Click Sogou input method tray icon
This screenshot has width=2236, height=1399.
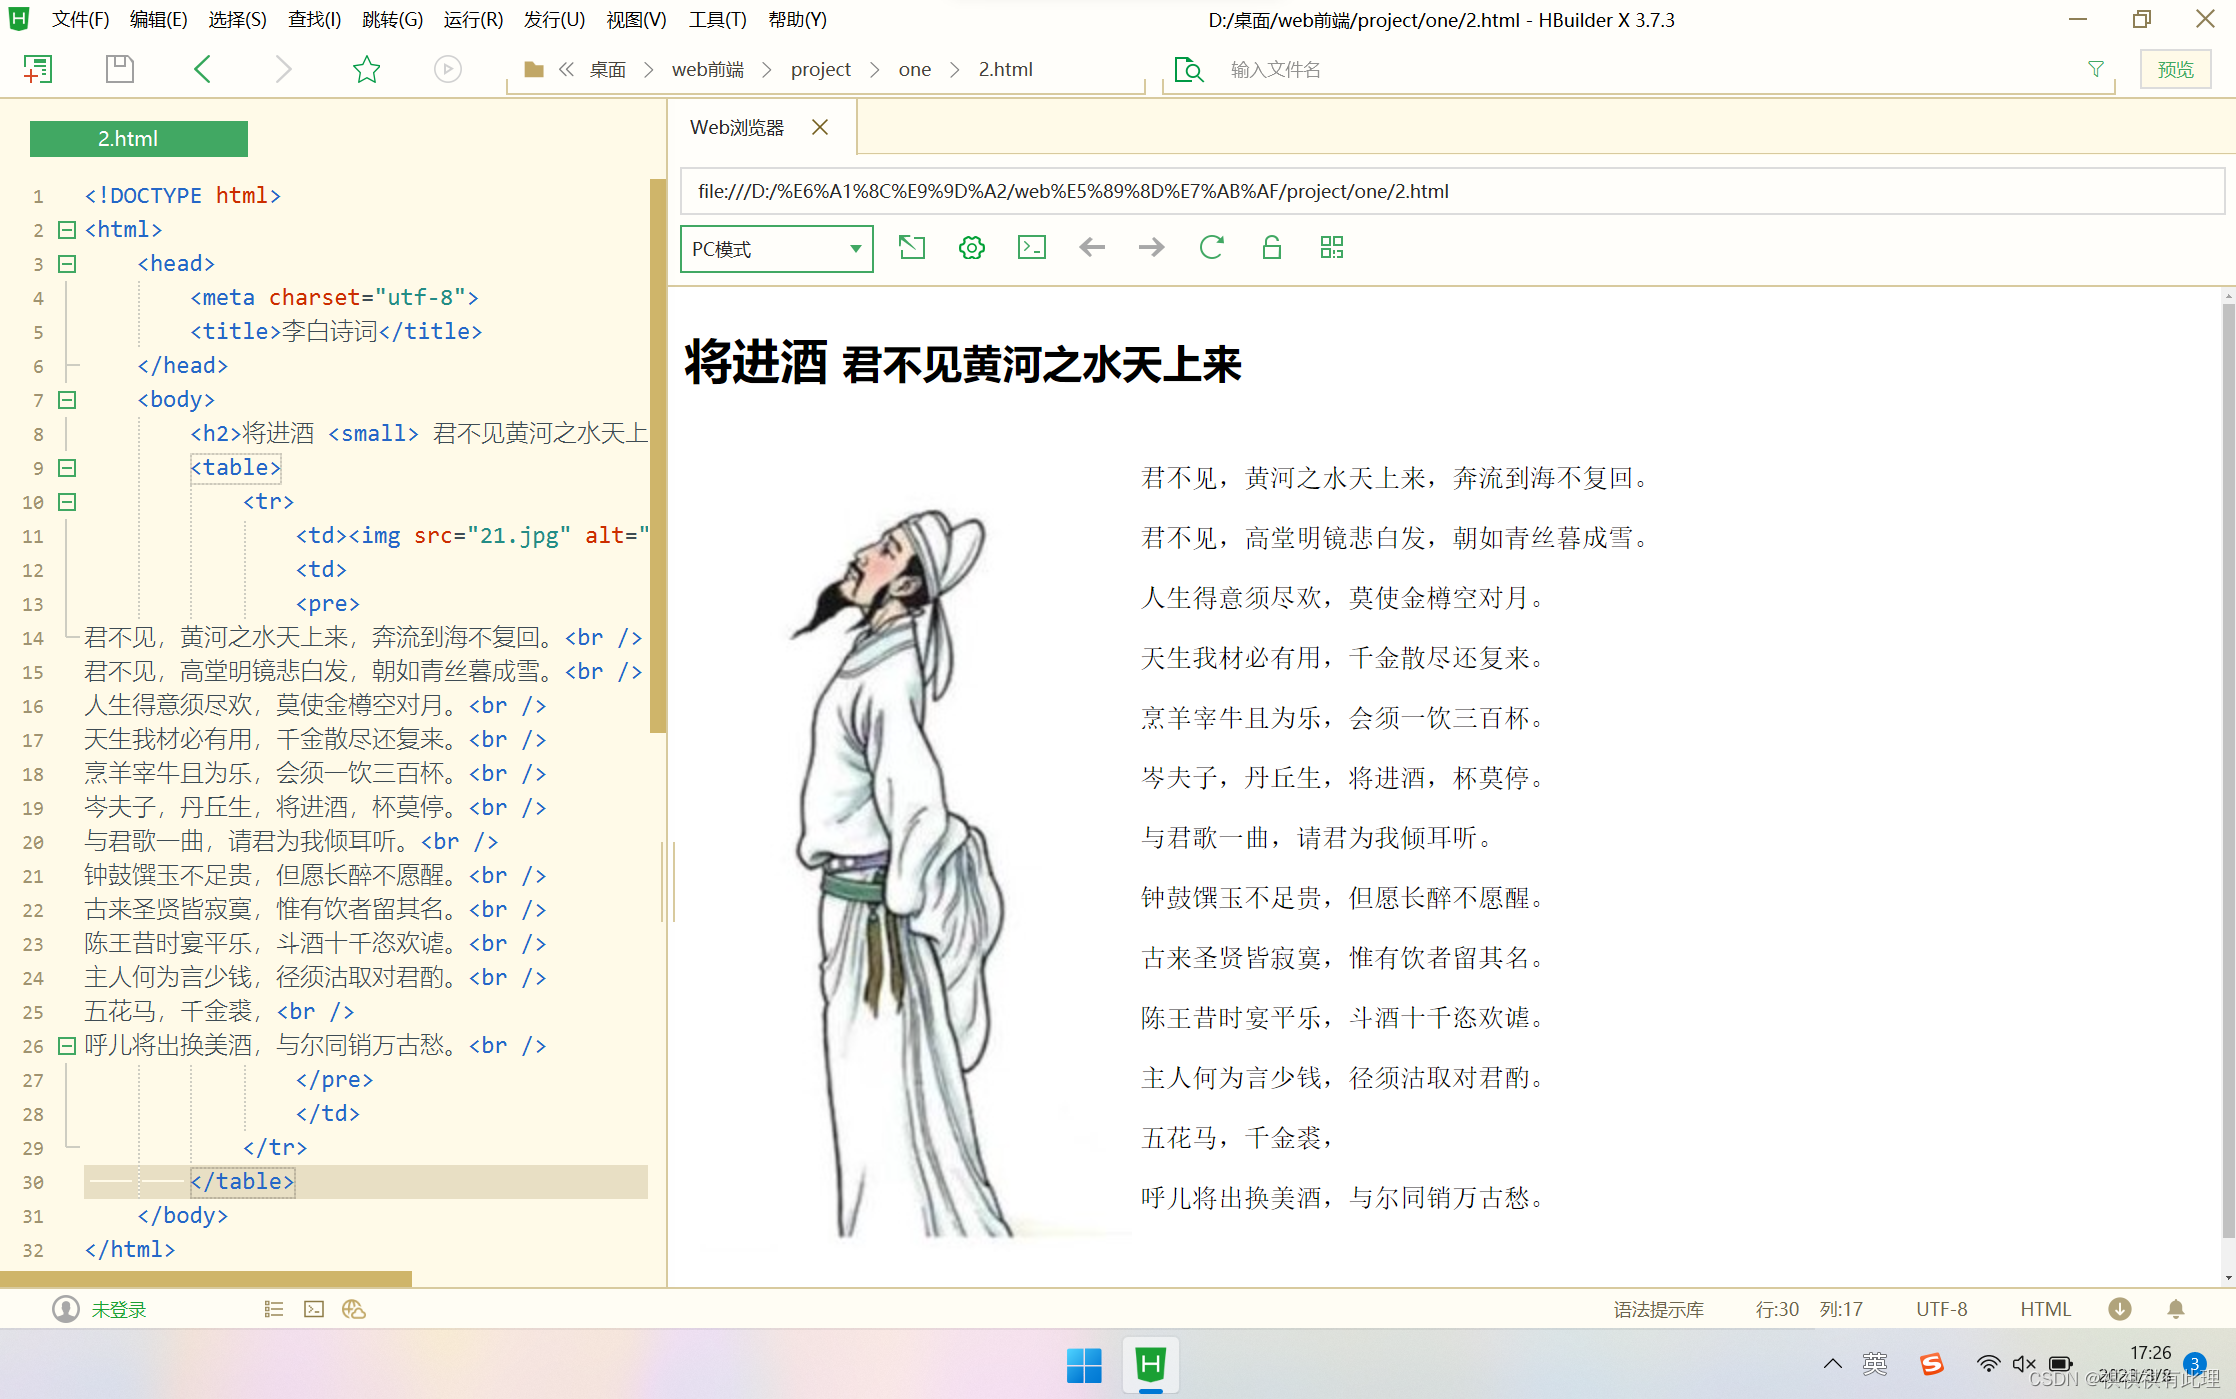point(1932,1363)
